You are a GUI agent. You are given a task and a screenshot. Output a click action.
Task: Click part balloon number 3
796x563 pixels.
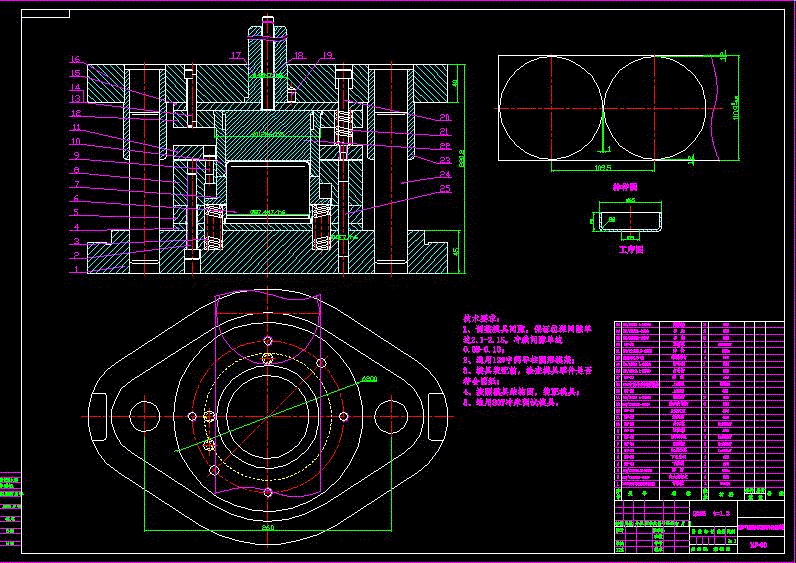coord(76,241)
